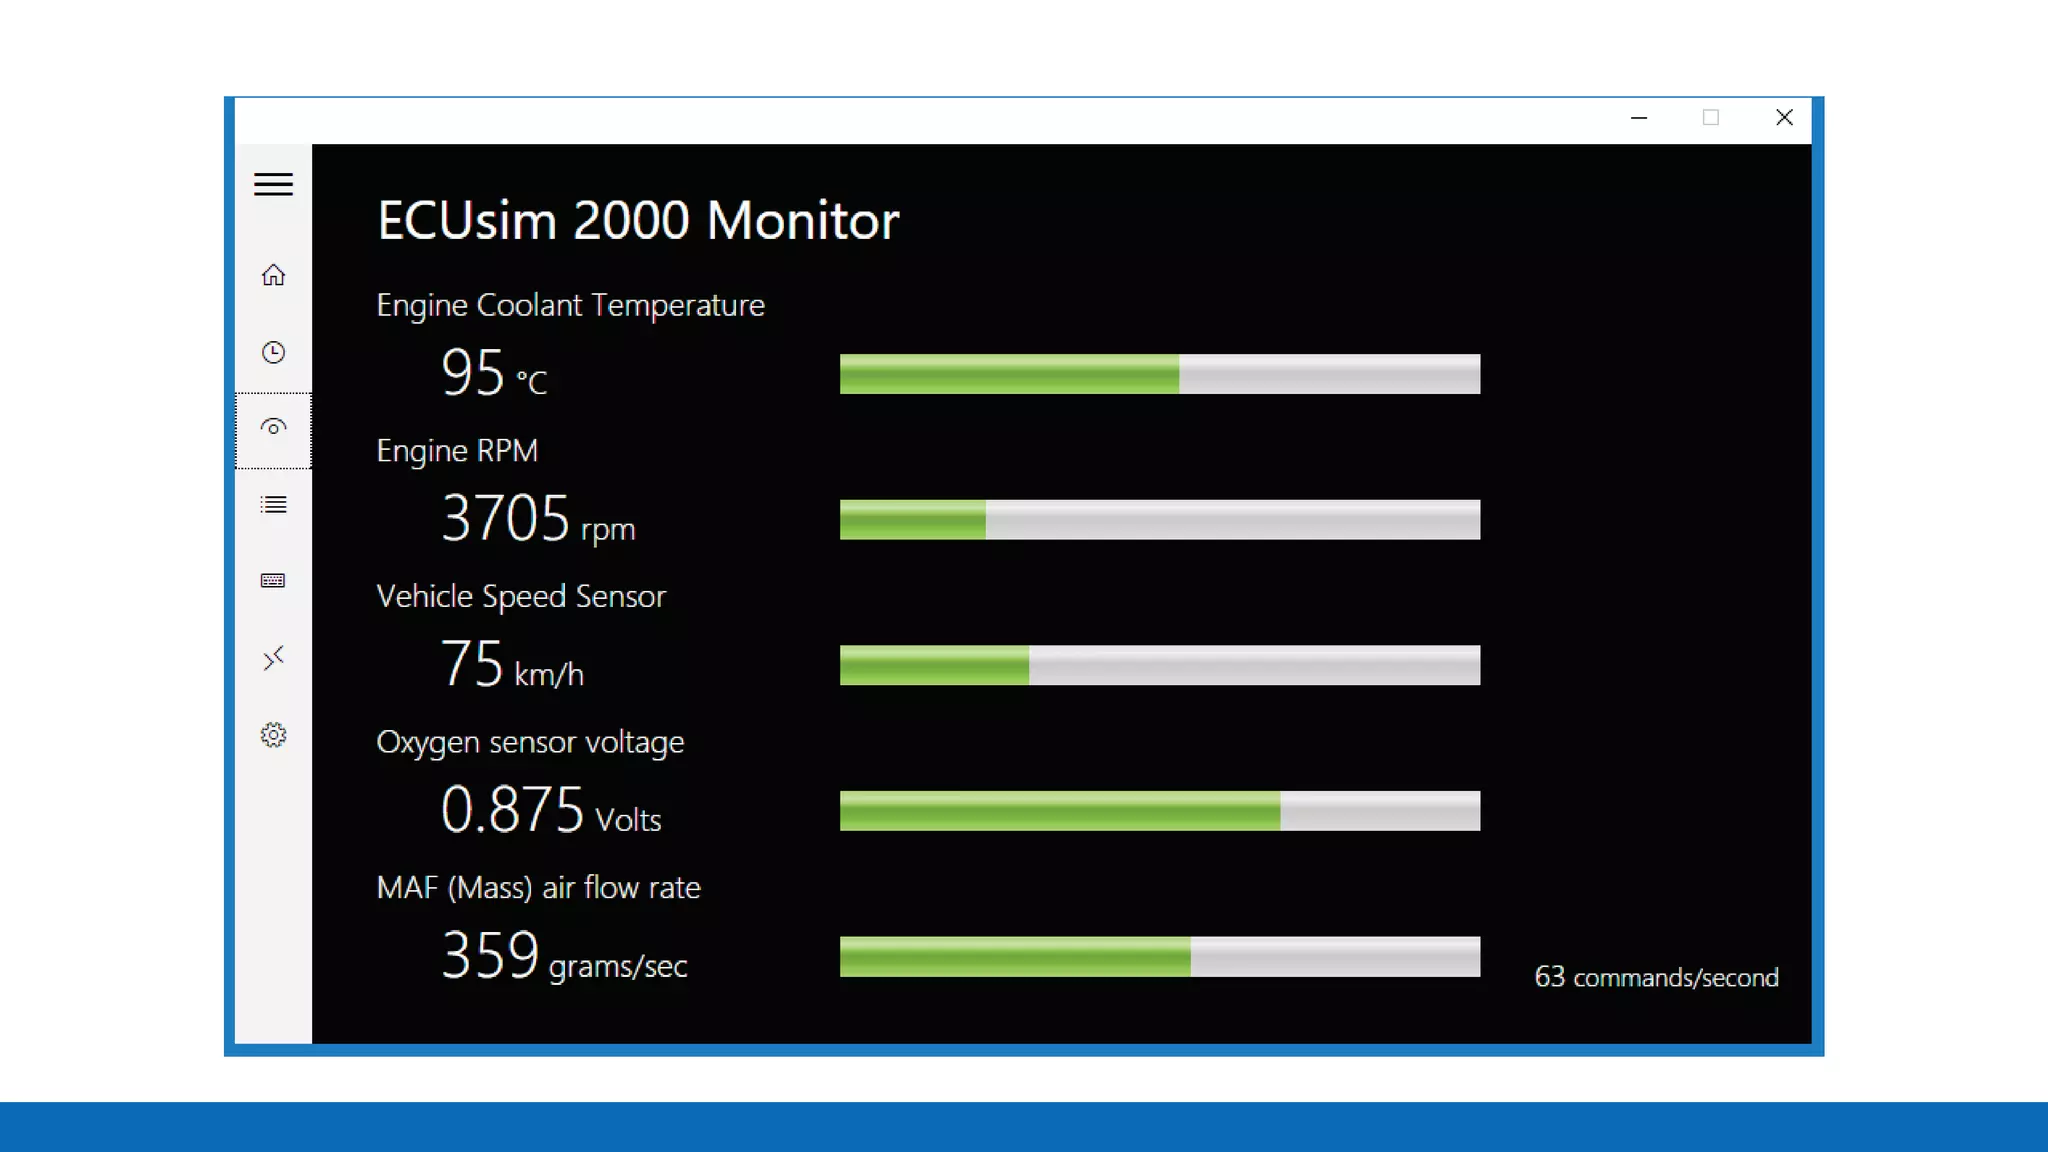Image resolution: width=2048 pixels, height=1152 pixels.
Task: Open the keyboard terminal icon
Action: click(273, 581)
